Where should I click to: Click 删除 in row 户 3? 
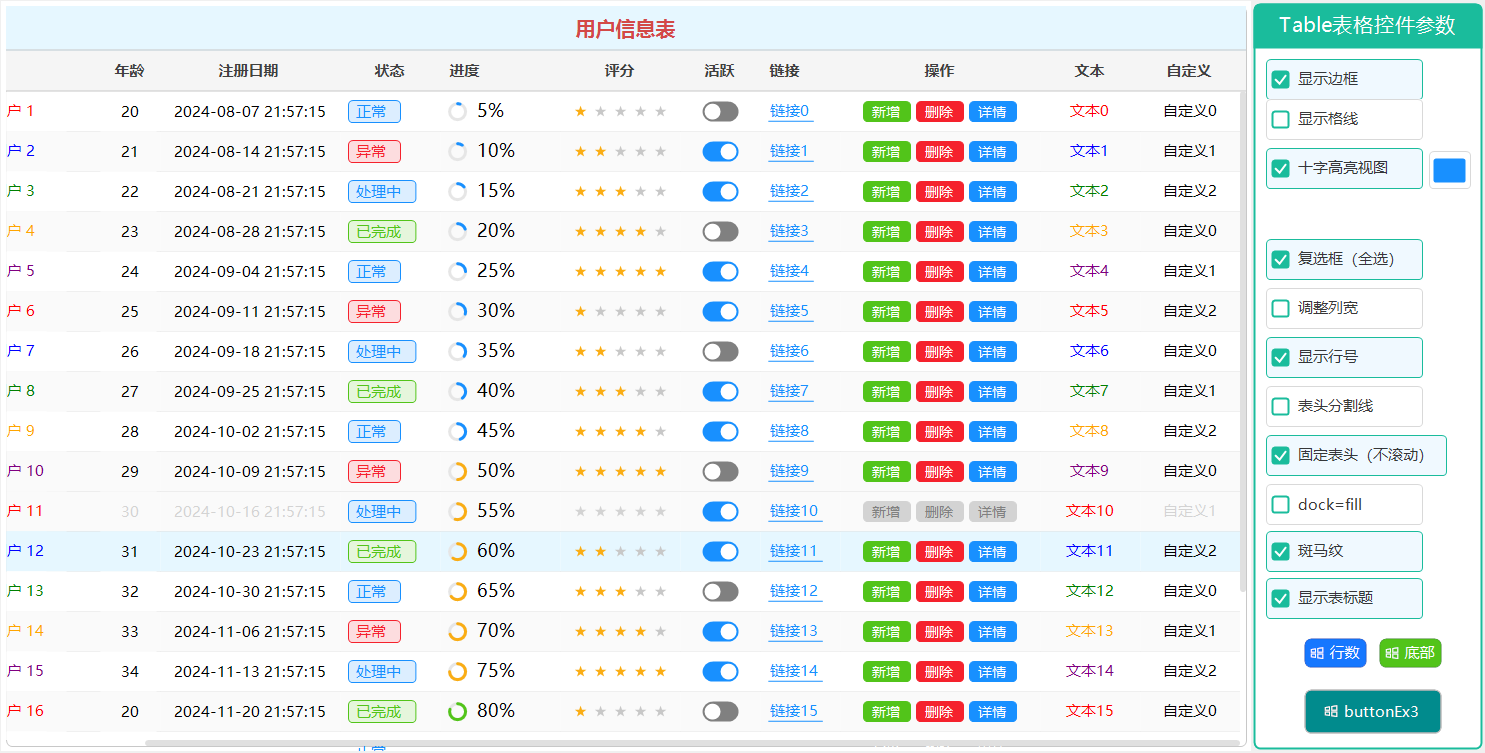(x=939, y=191)
